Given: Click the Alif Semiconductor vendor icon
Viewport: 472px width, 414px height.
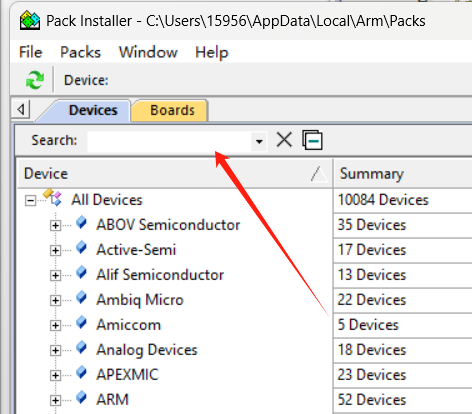Looking at the screenshot, I should point(81,272).
